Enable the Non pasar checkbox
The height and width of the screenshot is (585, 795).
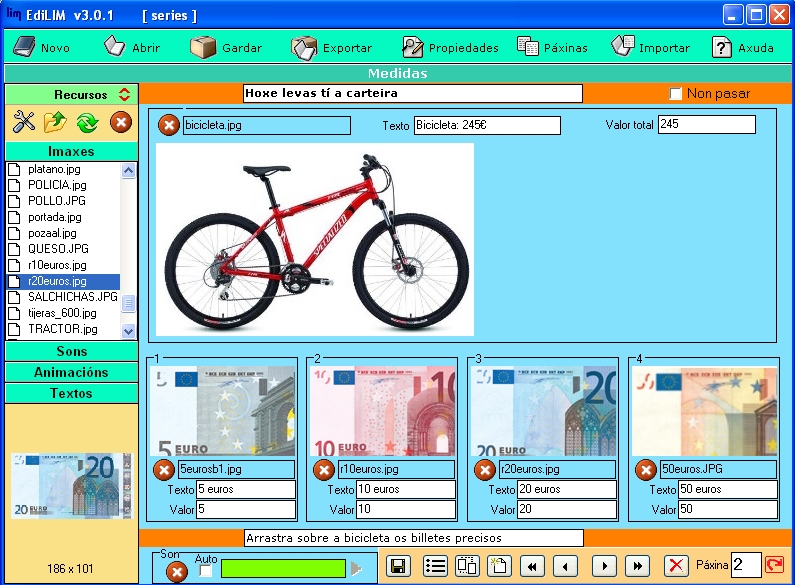click(x=676, y=94)
